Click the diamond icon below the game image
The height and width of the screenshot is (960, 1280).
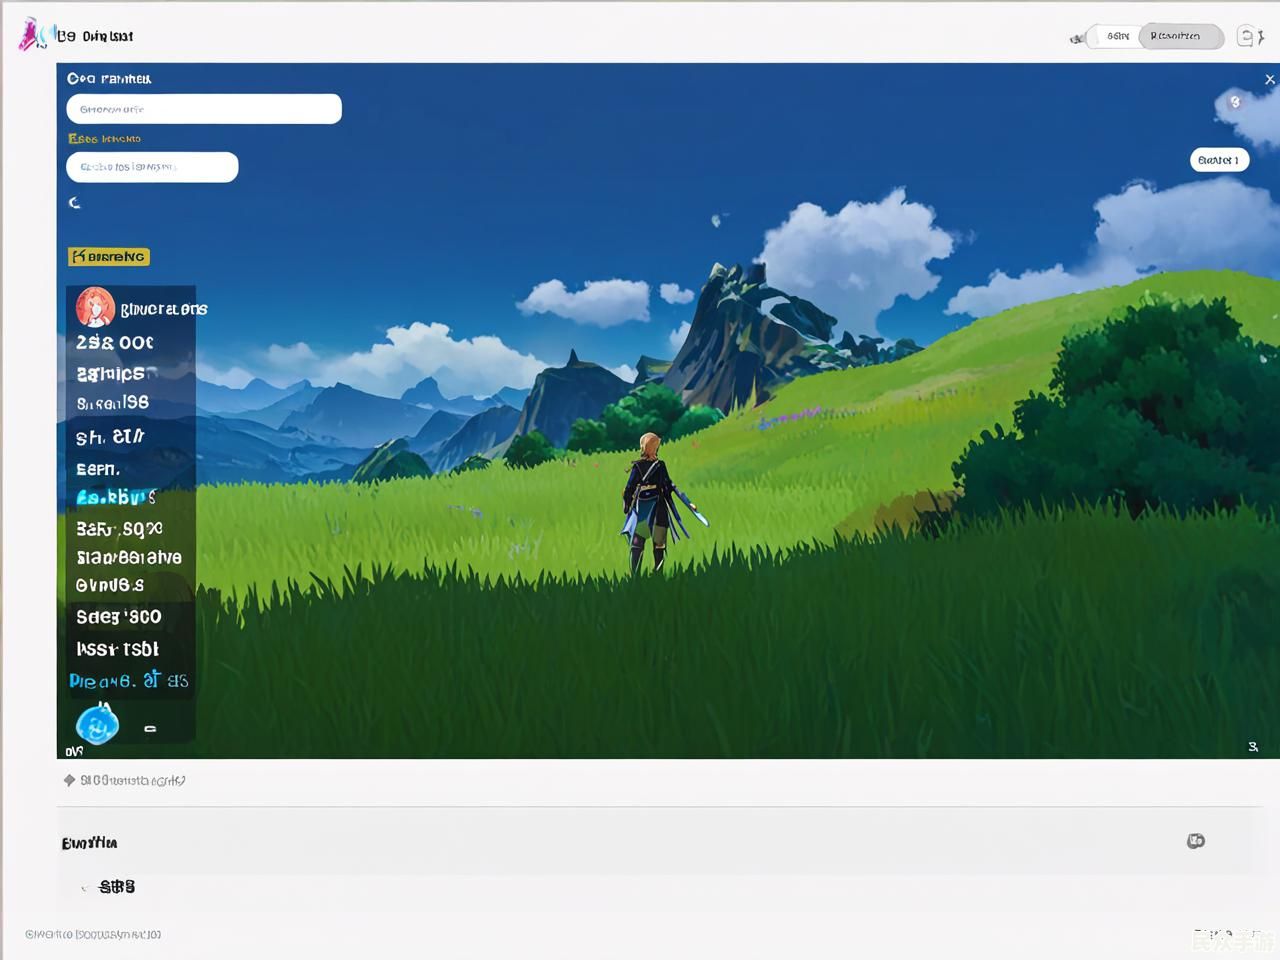point(69,780)
